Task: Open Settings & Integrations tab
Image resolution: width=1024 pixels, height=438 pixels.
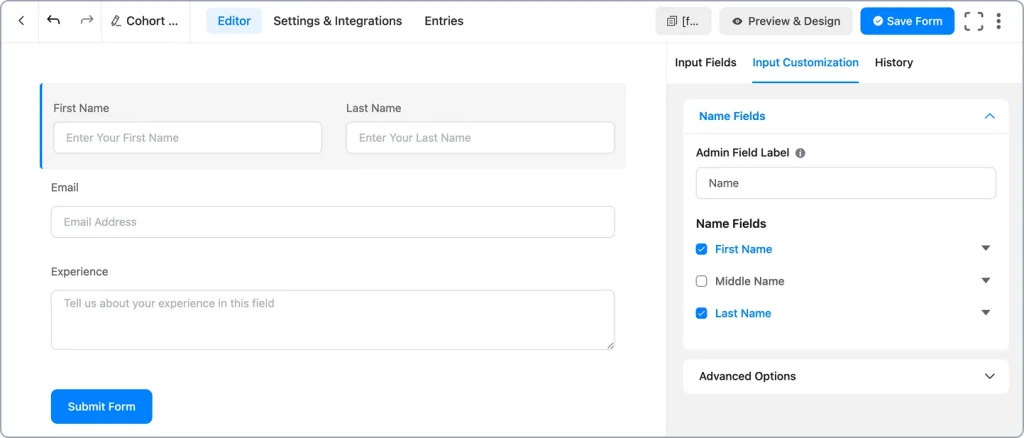Action: [x=338, y=21]
